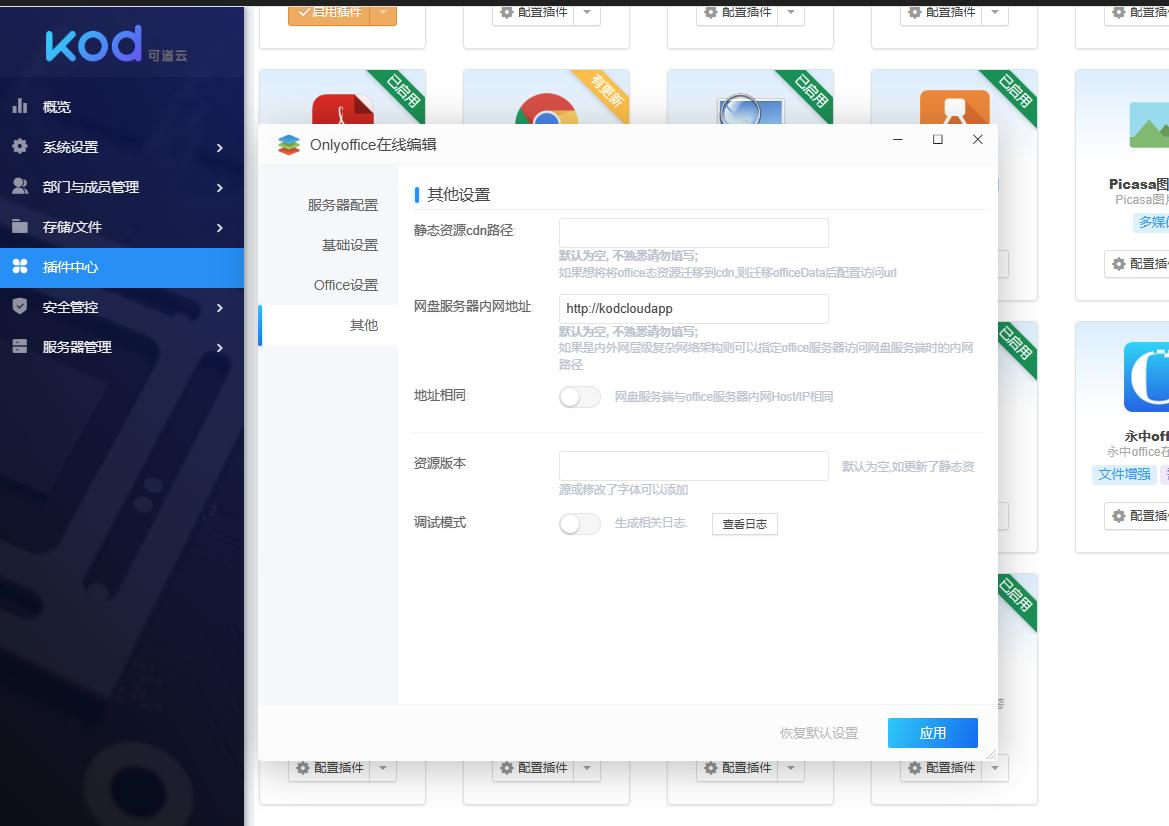Minimize the Onlyoffice dialog window
This screenshot has height=826, width=1169.
(x=898, y=139)
